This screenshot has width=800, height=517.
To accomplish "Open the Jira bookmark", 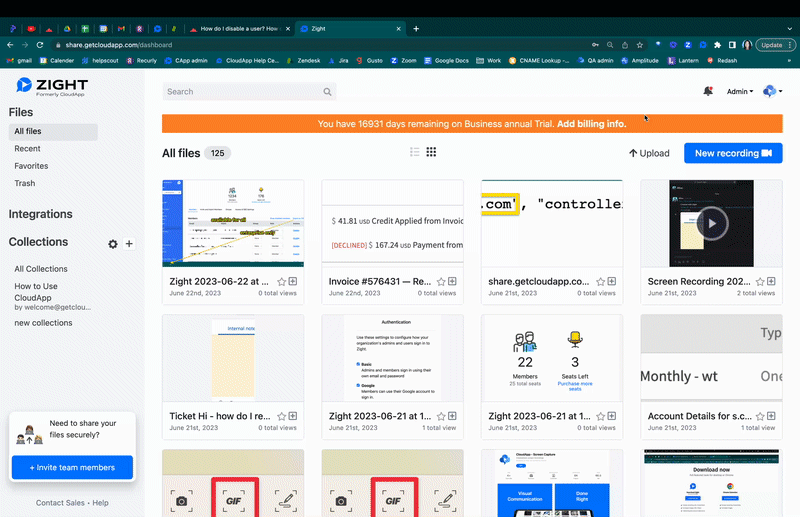I will [339, 60].
